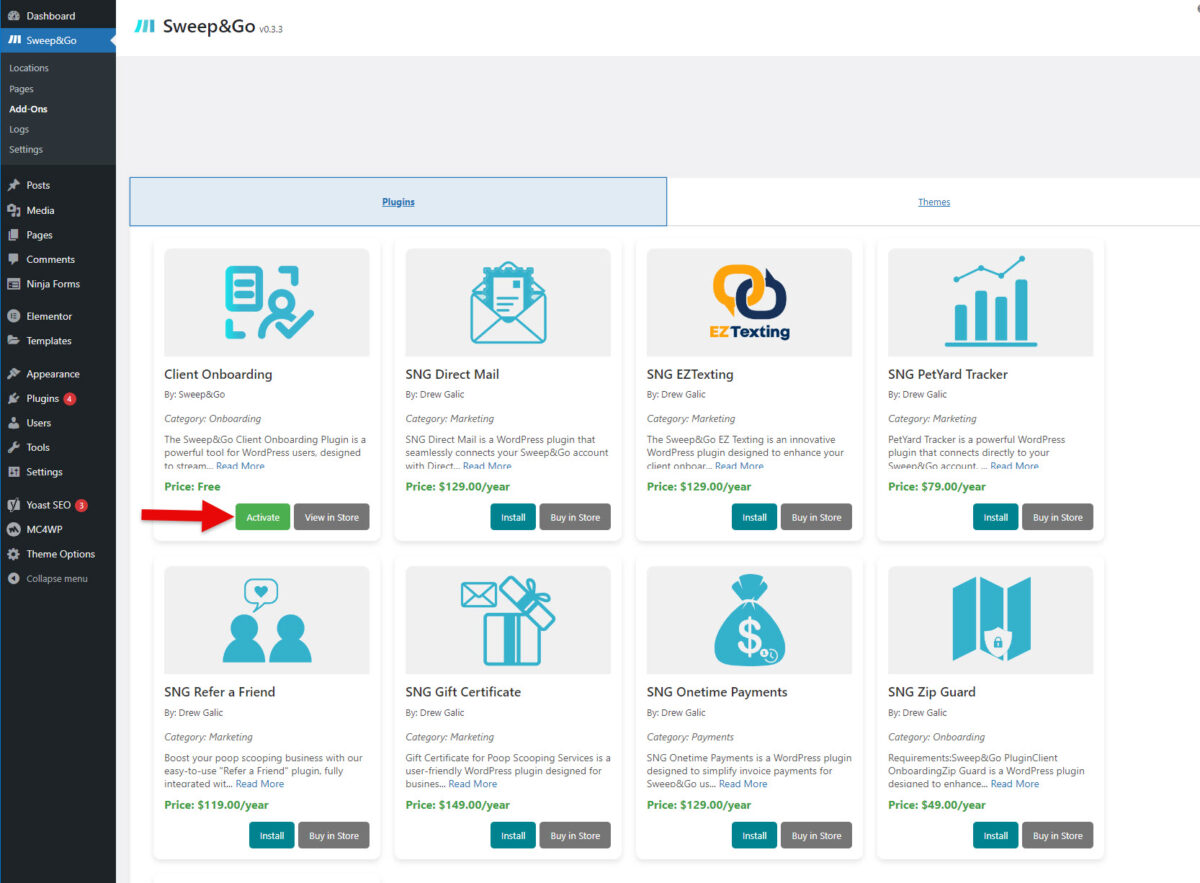Activate the Client Onboarding plugin

[x=262, y=517]
